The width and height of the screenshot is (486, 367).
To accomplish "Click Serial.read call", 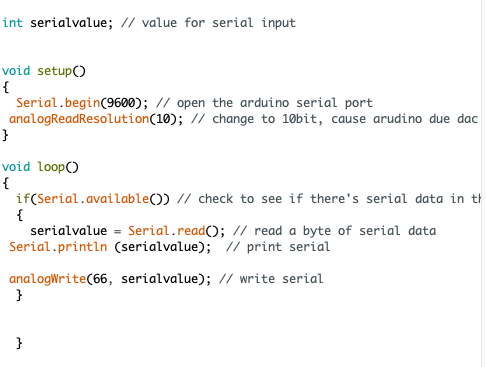I will 167,231.
